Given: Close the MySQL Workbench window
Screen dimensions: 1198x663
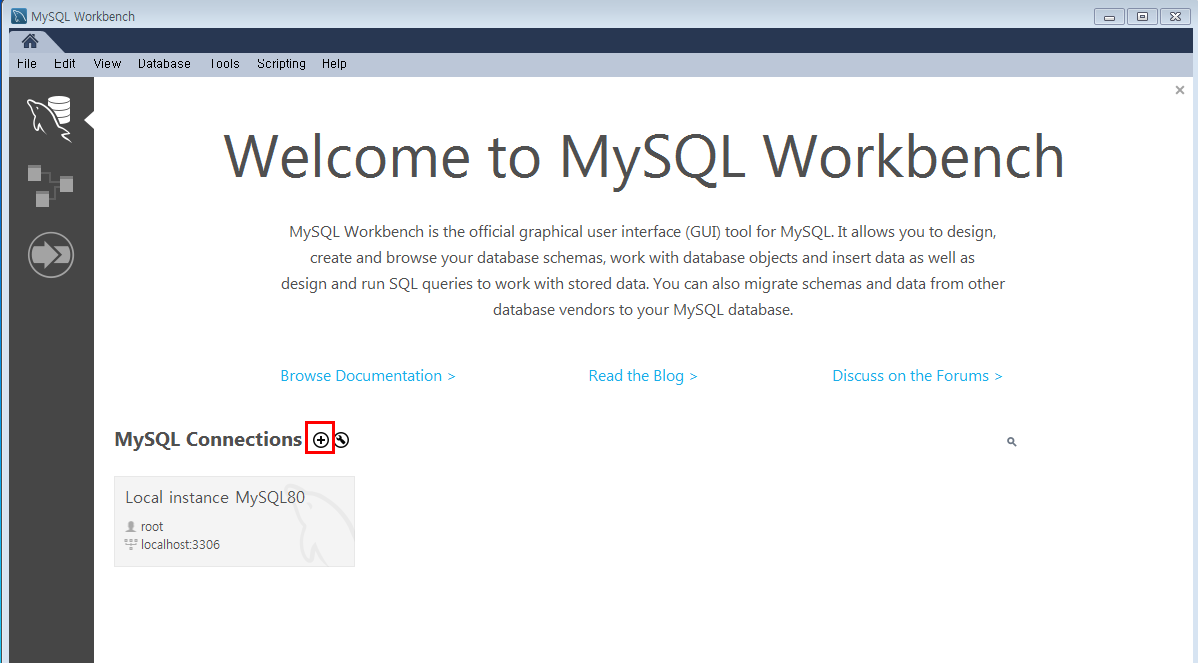Looking at the screenshot, I should tap(1176, 16).
